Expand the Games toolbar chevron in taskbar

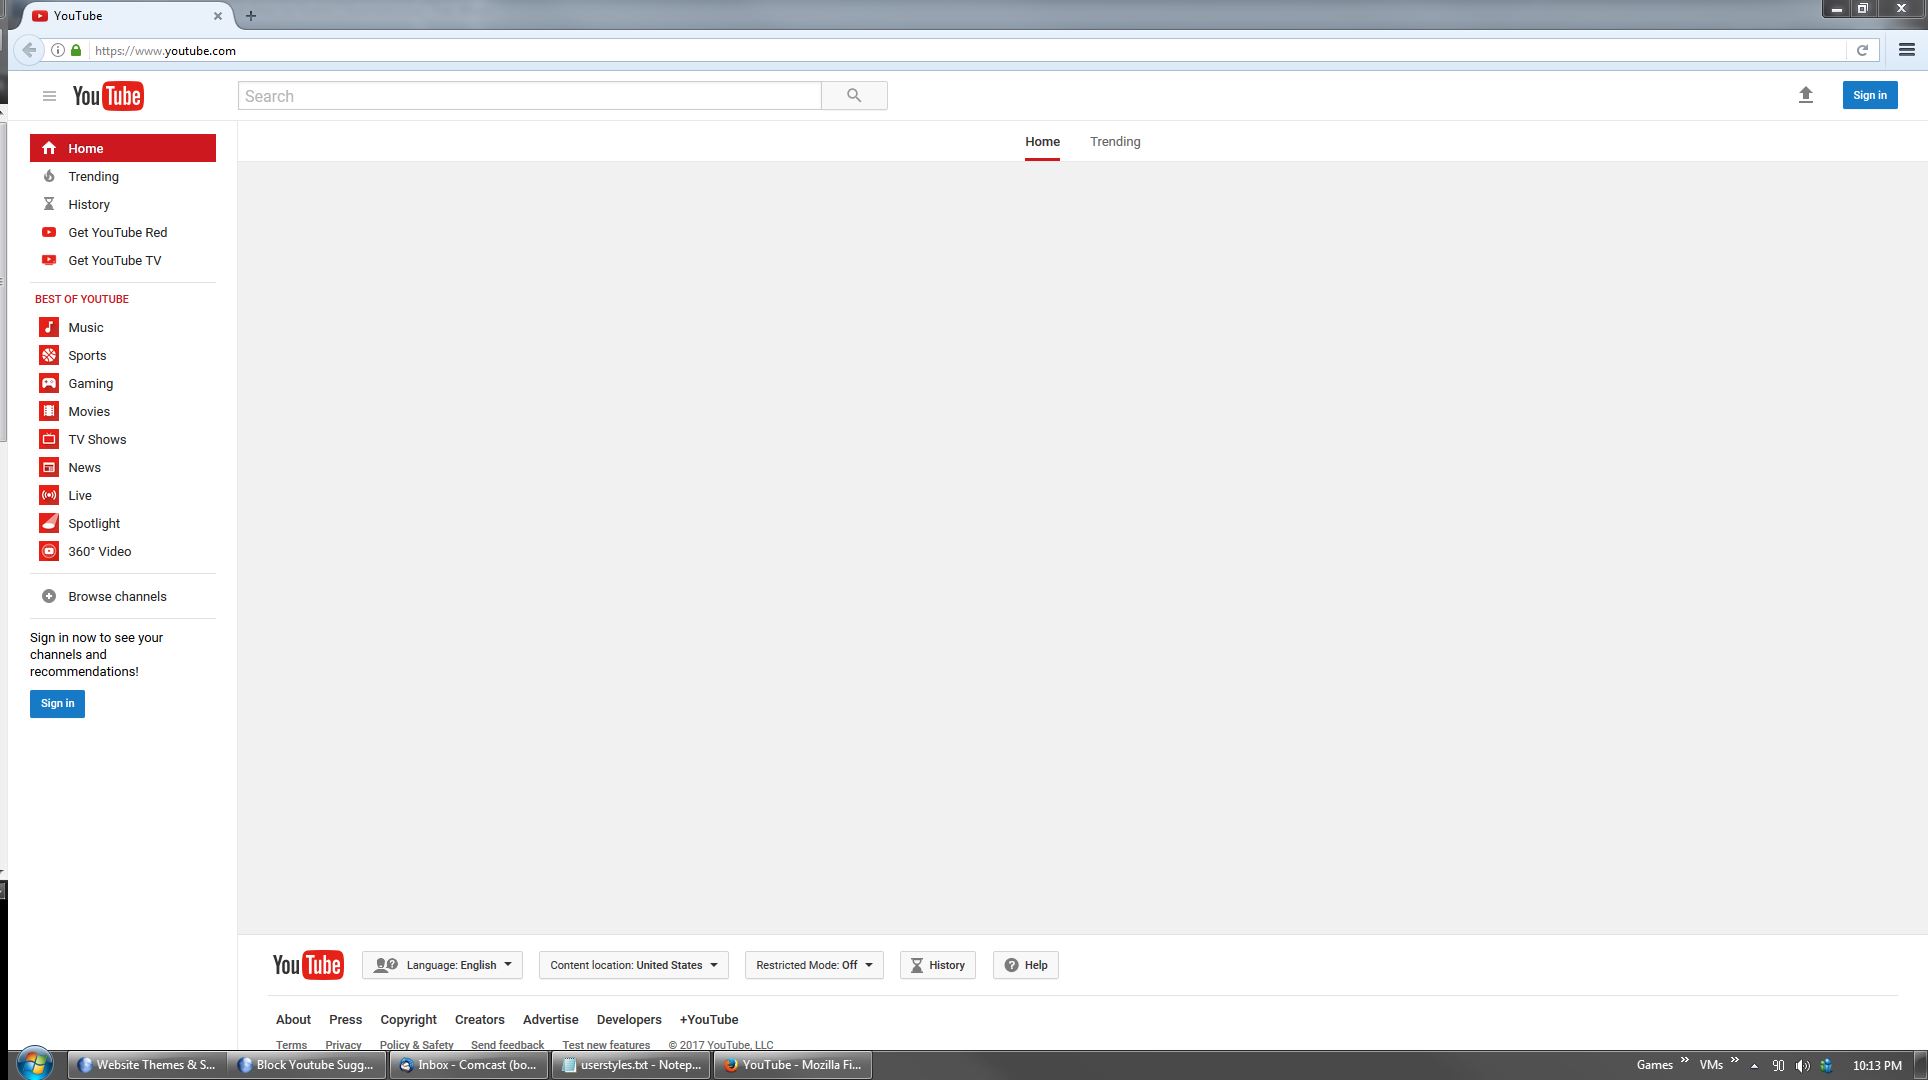click(1685, 1060)
